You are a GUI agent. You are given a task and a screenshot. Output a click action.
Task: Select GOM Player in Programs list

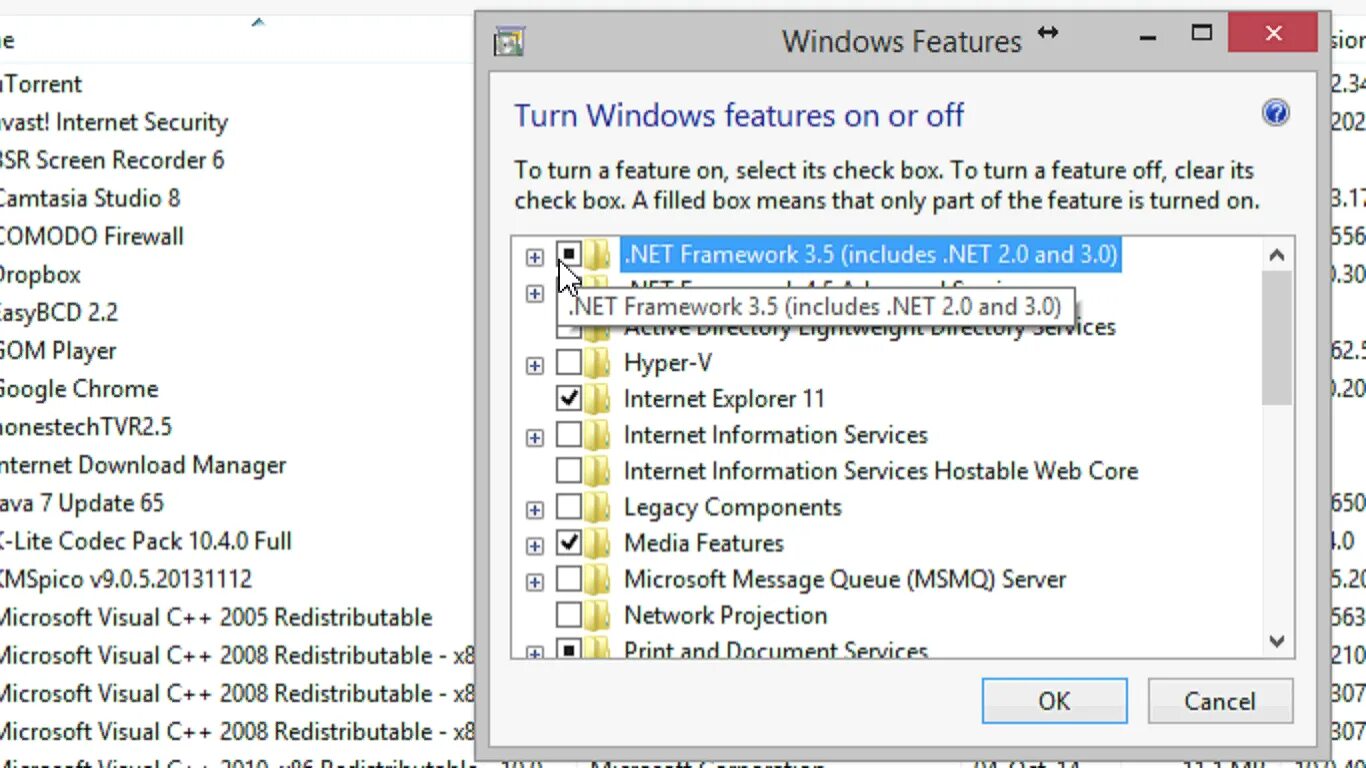click(58, 350)
